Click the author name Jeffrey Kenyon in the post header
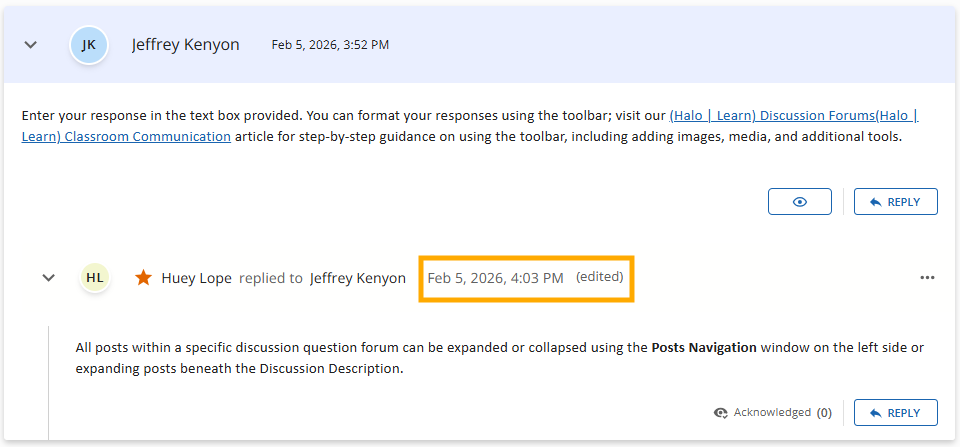 [185, 45]
